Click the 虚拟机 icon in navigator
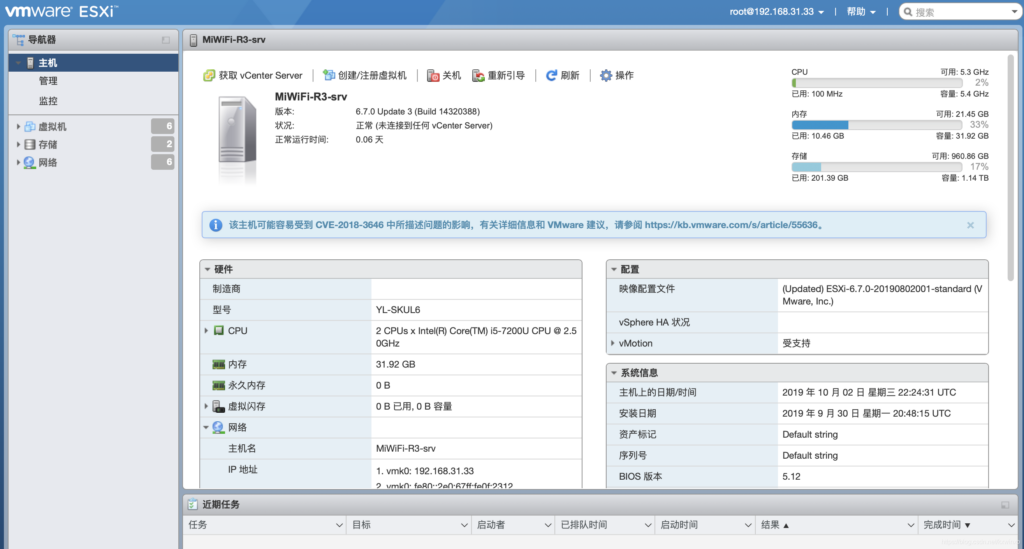This screenshot has height=549, width=1024. point(30,127)
